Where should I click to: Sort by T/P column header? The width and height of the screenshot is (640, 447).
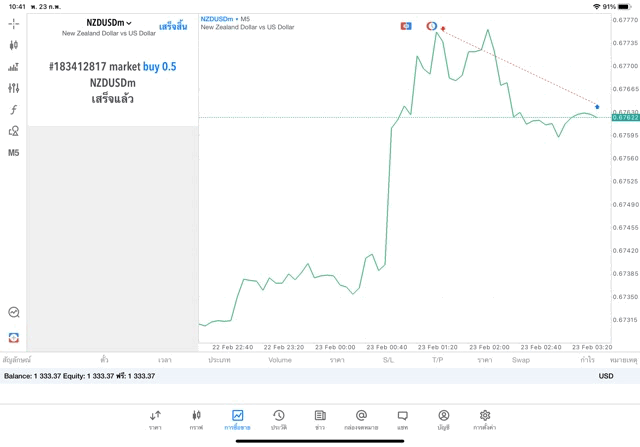(x=438, y=360)
